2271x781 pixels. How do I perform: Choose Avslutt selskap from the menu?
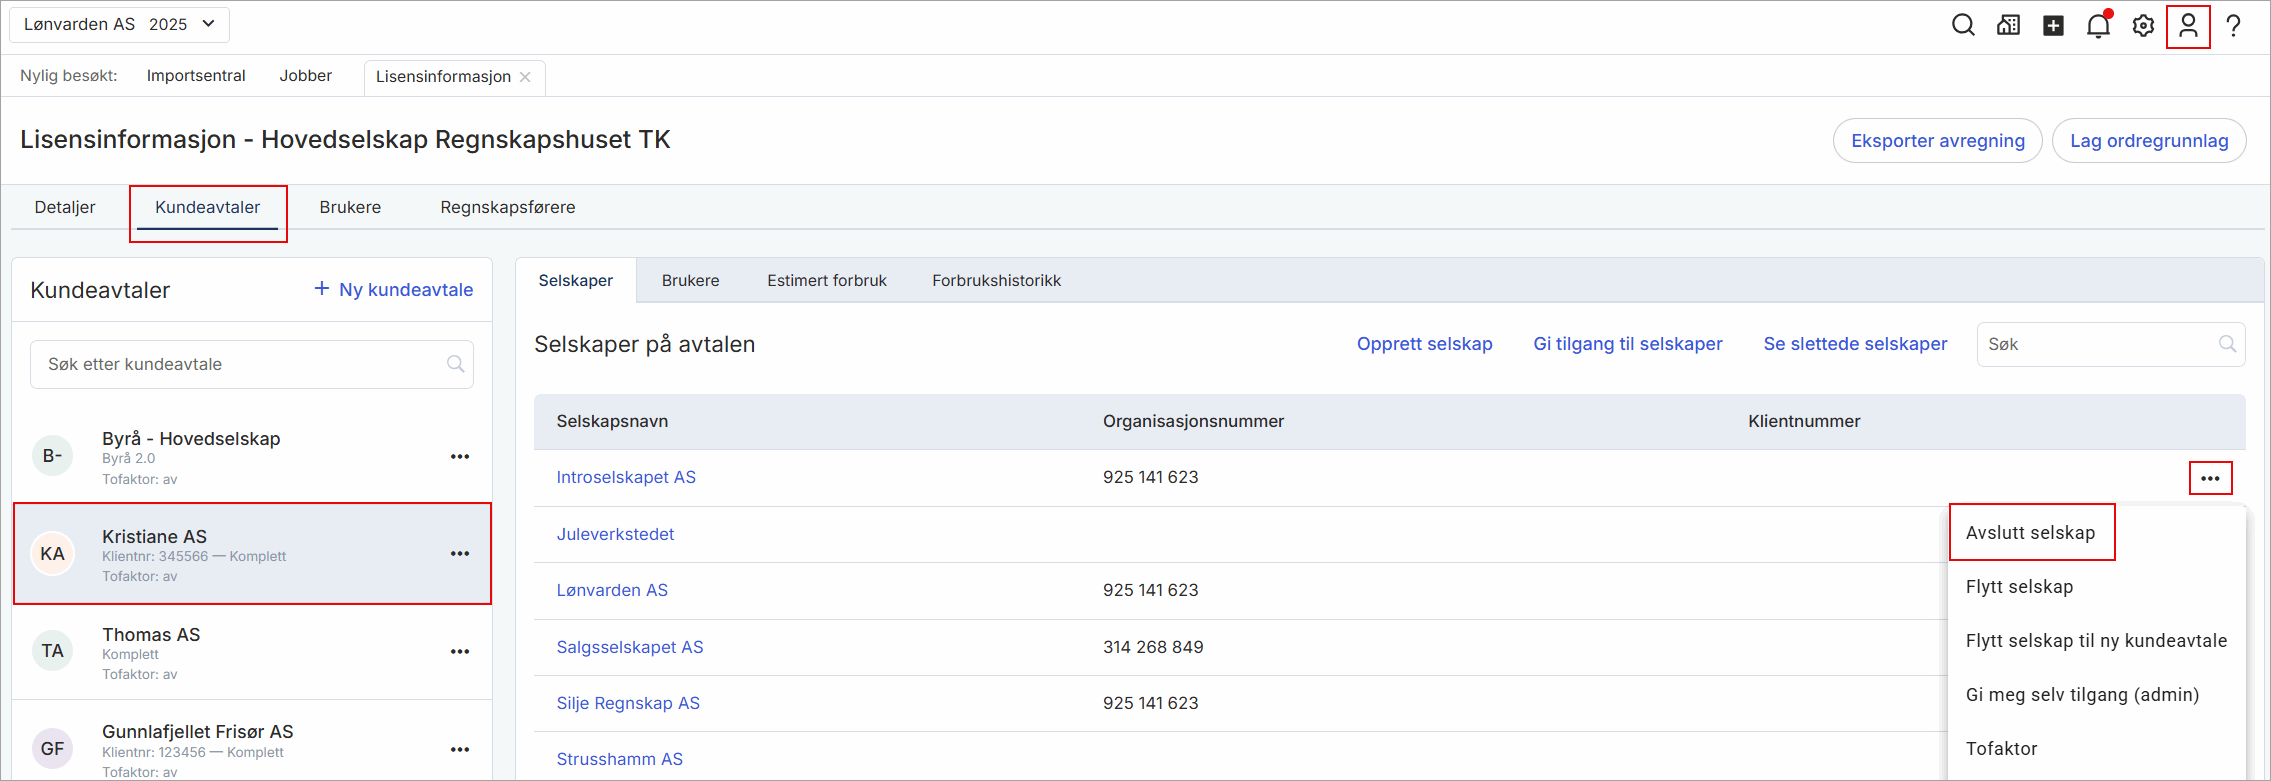click(2030, 533)
